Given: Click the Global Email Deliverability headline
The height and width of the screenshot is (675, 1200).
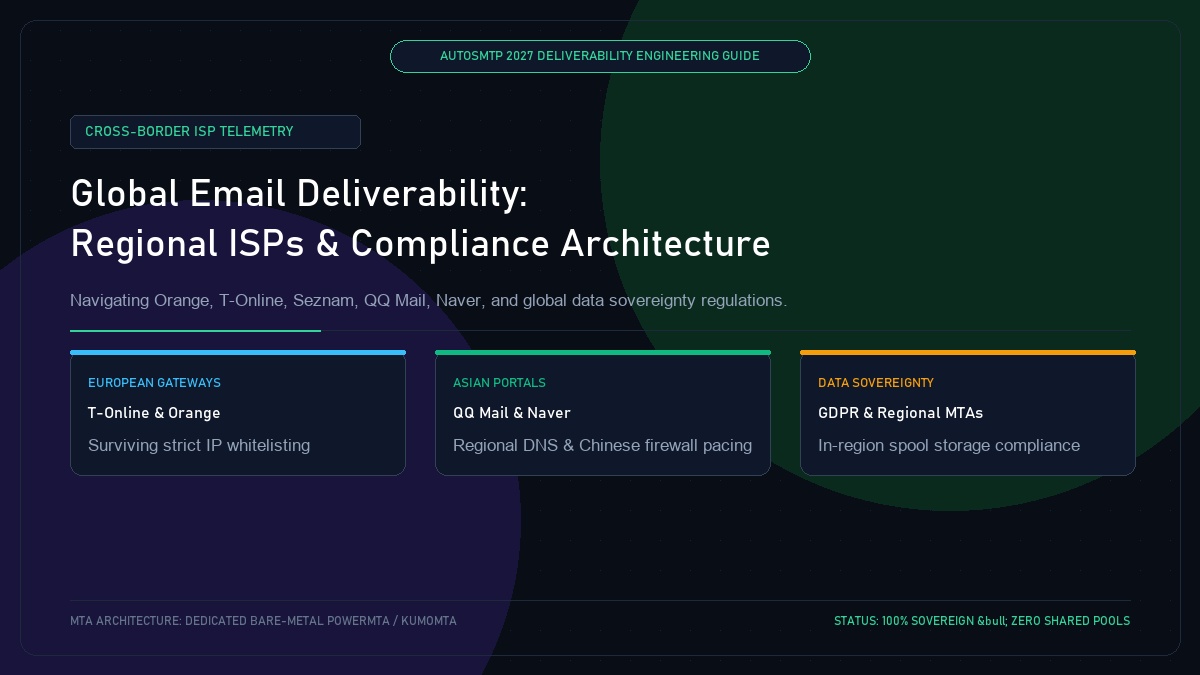Looking at the screenshot, I should coord(299,193).
